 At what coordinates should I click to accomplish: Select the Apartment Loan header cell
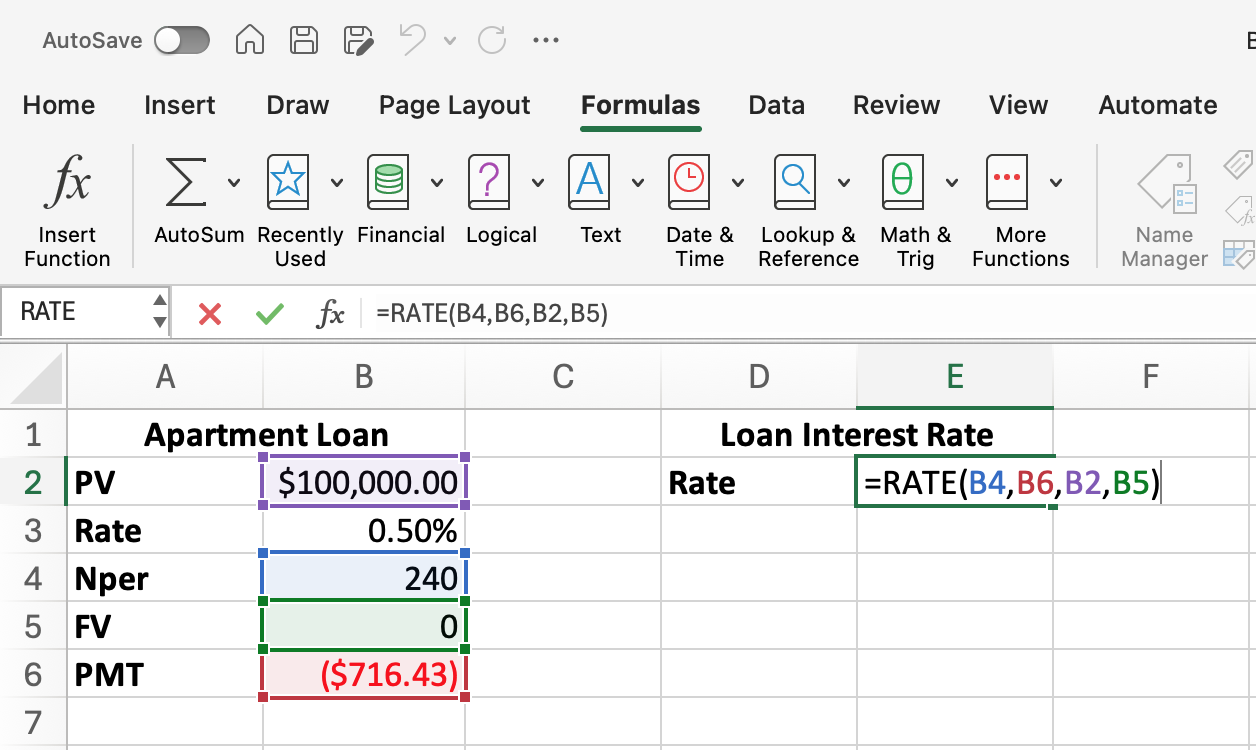point(266,435)
